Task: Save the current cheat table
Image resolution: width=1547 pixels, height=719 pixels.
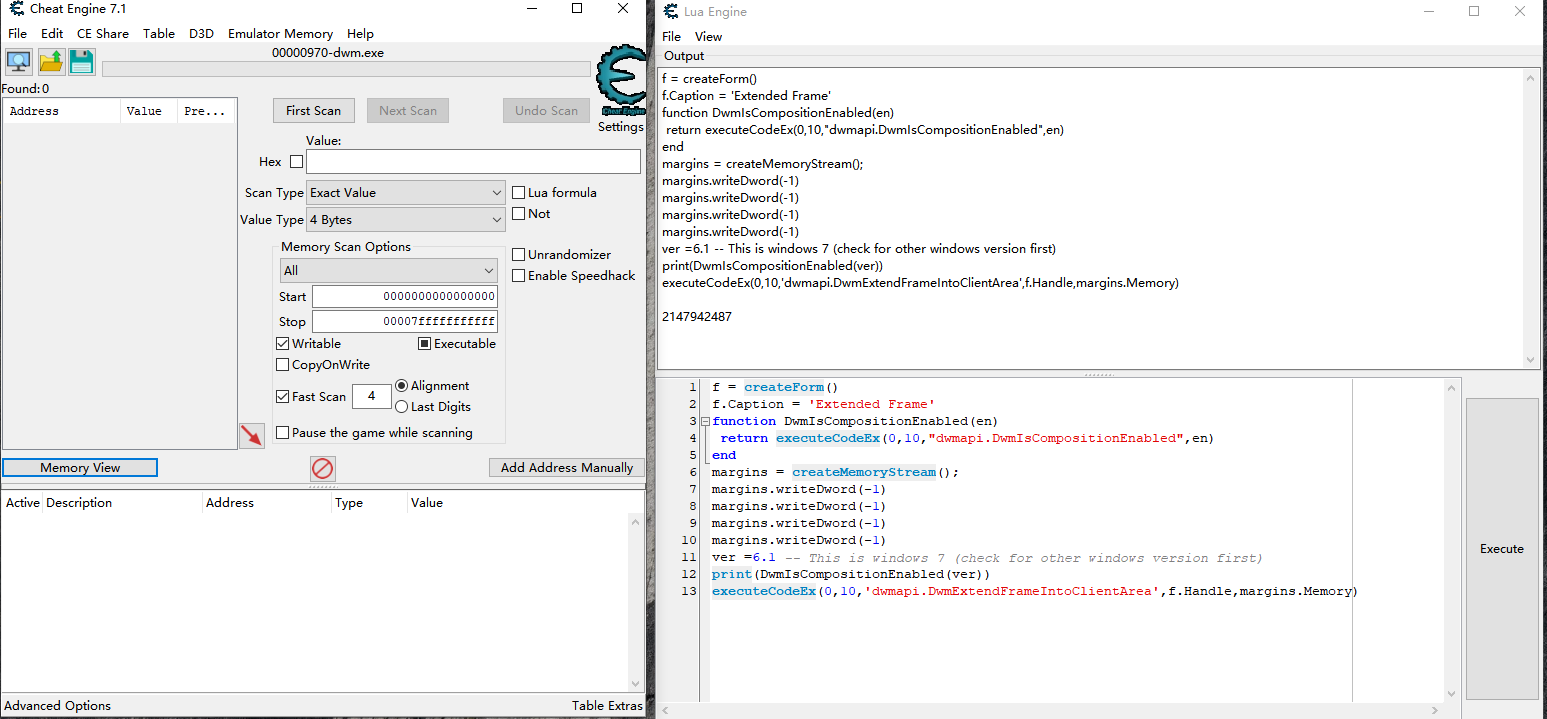Action: pos(81,61)
